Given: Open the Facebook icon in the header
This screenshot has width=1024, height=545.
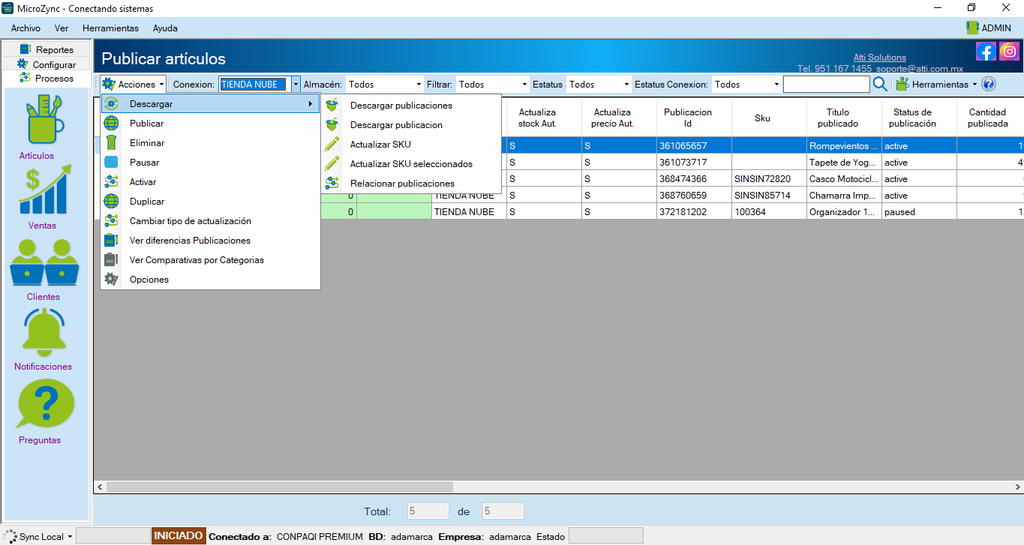Looking at the screenshot, I should click(985, 52).
